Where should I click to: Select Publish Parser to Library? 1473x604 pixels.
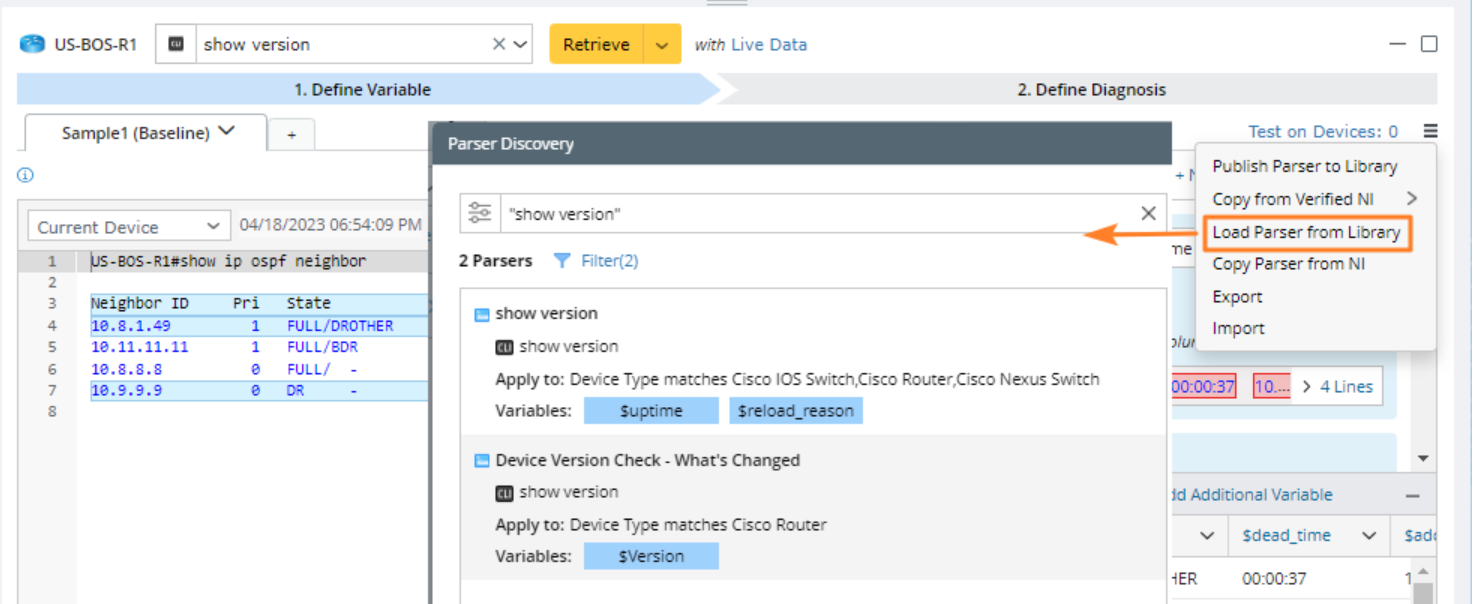(x=1305, y=166)
